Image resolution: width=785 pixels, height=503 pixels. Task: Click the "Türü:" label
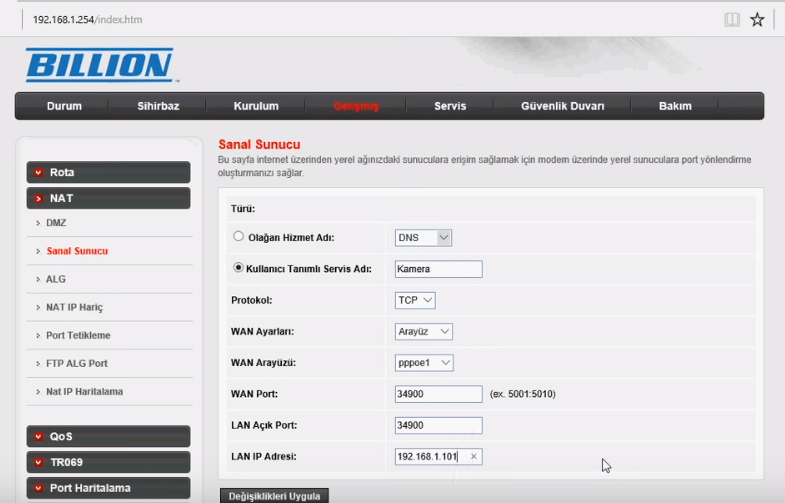(243, 209)
